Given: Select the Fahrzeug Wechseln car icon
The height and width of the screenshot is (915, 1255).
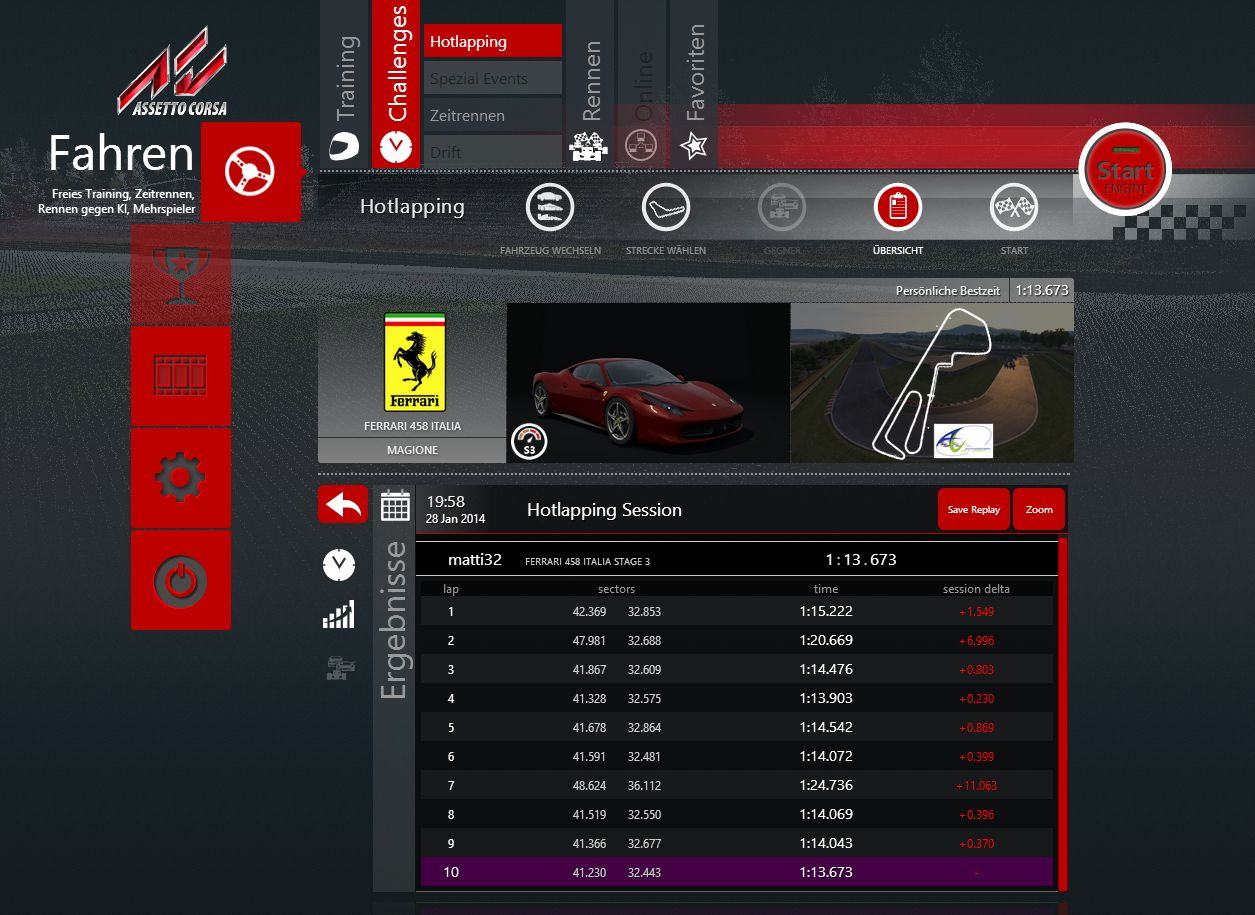Looking at the screenshot, I should point(550,208).
